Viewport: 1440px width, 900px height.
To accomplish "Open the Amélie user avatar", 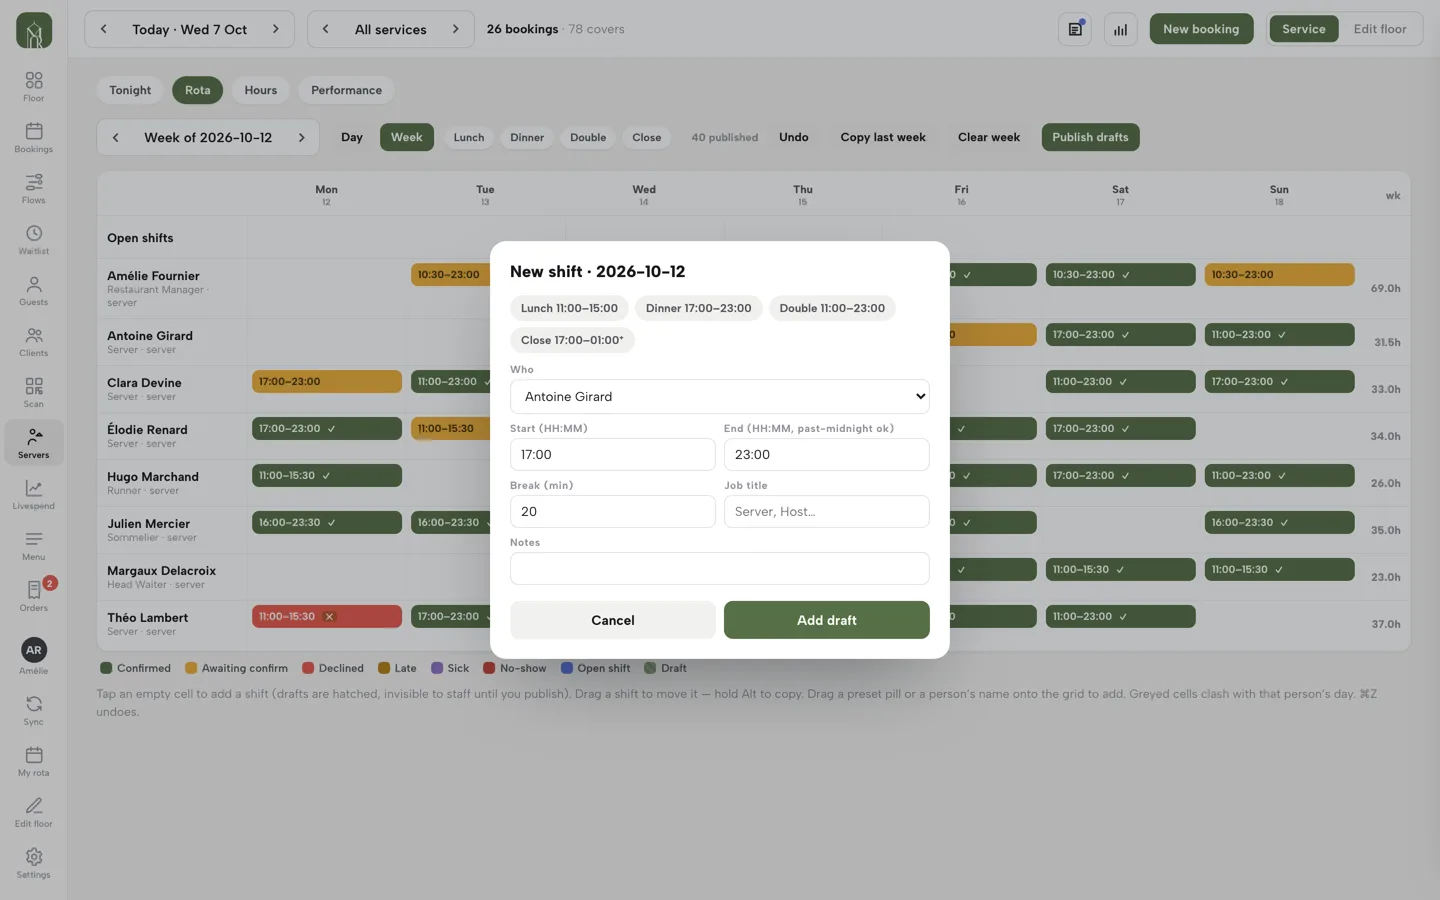I will click(34, 650).
